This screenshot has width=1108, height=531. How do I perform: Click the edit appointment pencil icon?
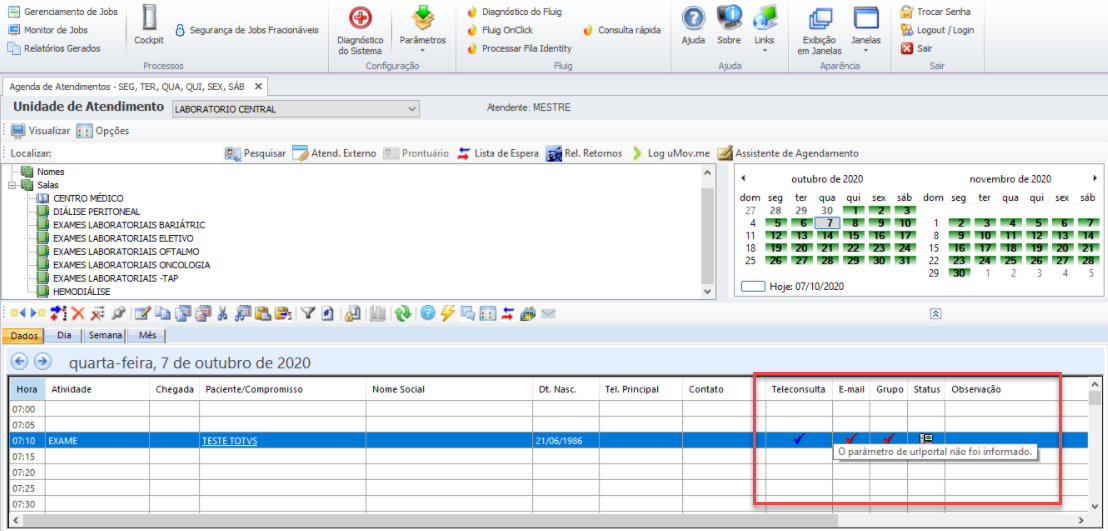[142, 313]
